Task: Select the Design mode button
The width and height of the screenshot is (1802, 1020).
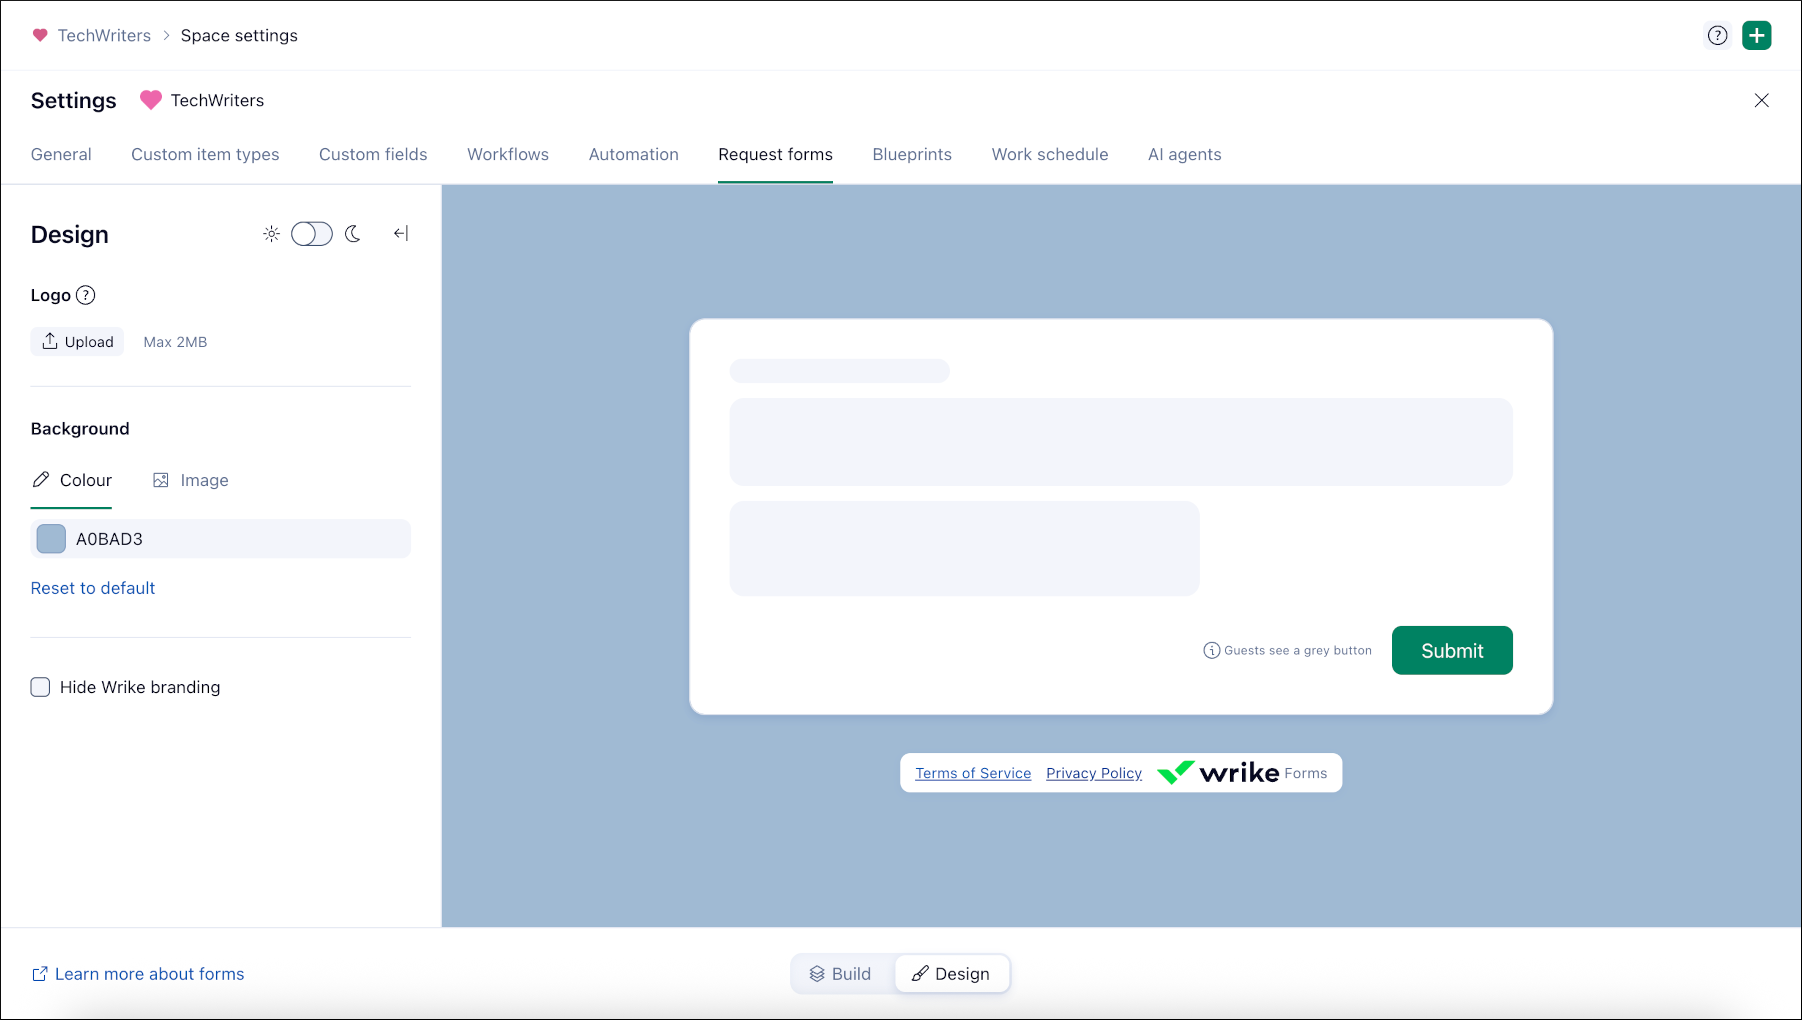Action: pos(951,974)
